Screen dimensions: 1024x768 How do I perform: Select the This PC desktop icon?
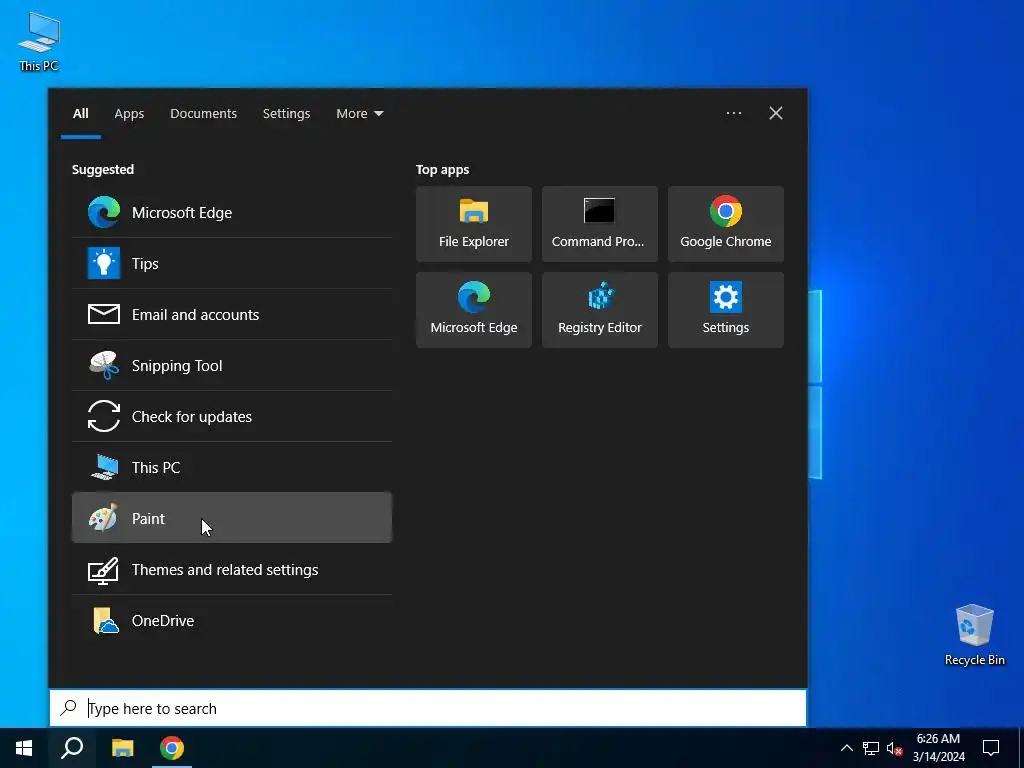pyautogui.click(x=39, y=42)
